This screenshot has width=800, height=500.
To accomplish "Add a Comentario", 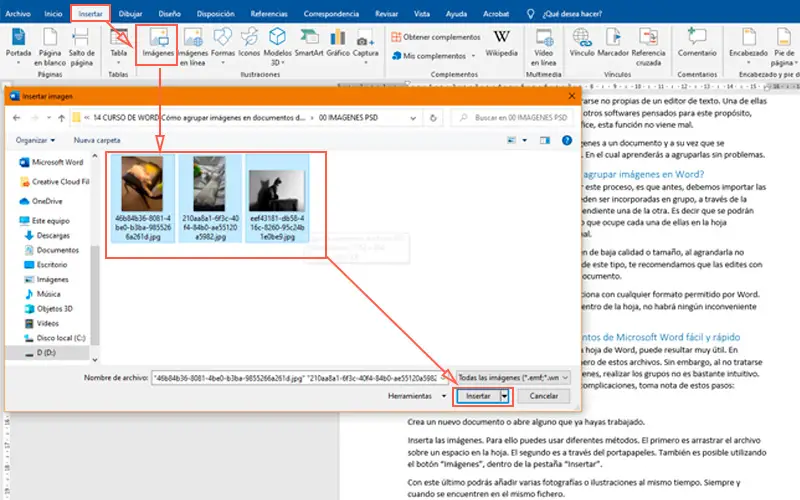I will pos(697,43).
